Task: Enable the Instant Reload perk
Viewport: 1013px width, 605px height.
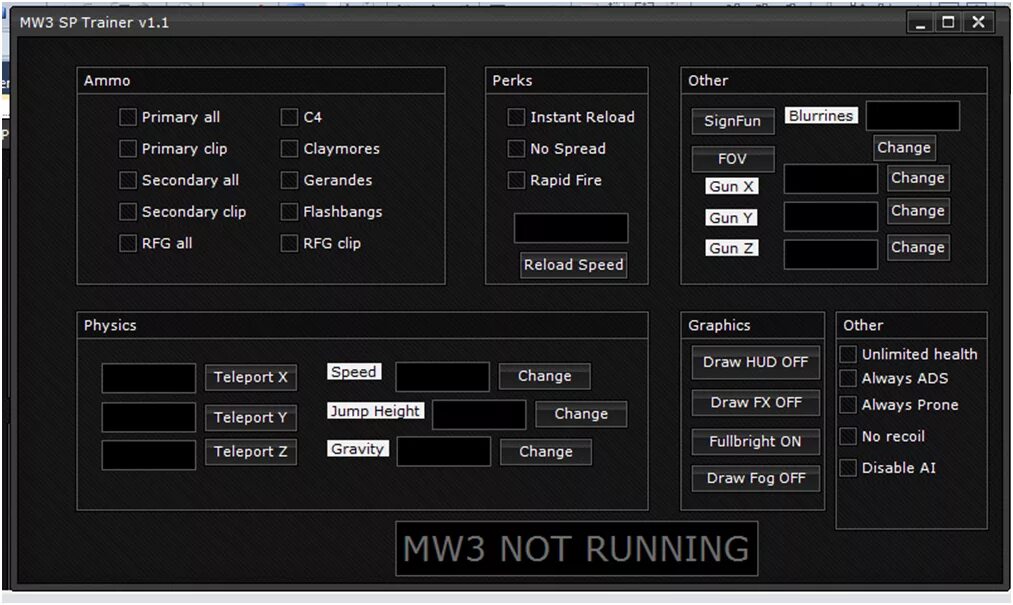Action: (516, 117)
